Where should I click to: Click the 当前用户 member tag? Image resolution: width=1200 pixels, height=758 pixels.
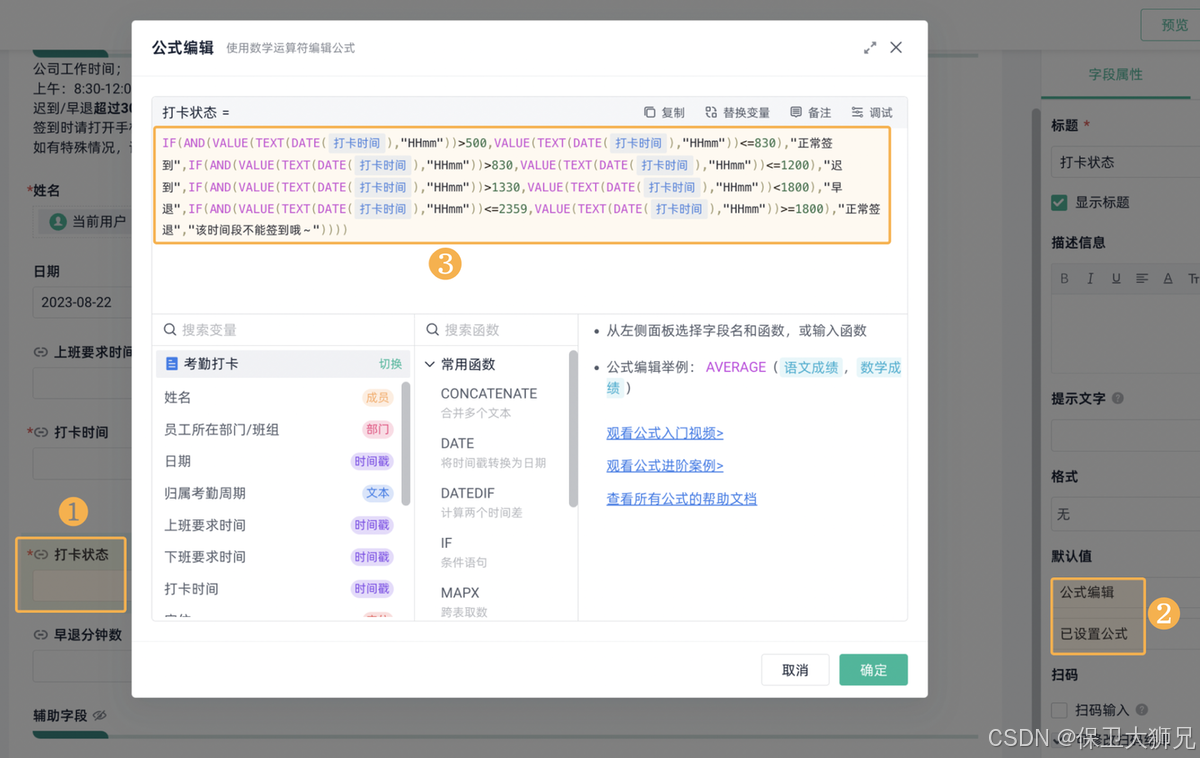pyautogui.click(x=84, y=221)
